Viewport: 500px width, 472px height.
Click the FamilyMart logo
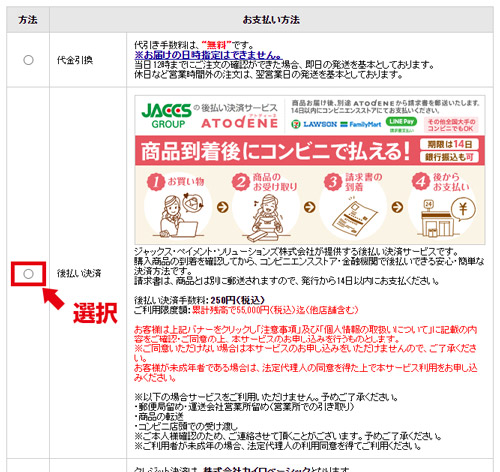[x=361, y=124]
